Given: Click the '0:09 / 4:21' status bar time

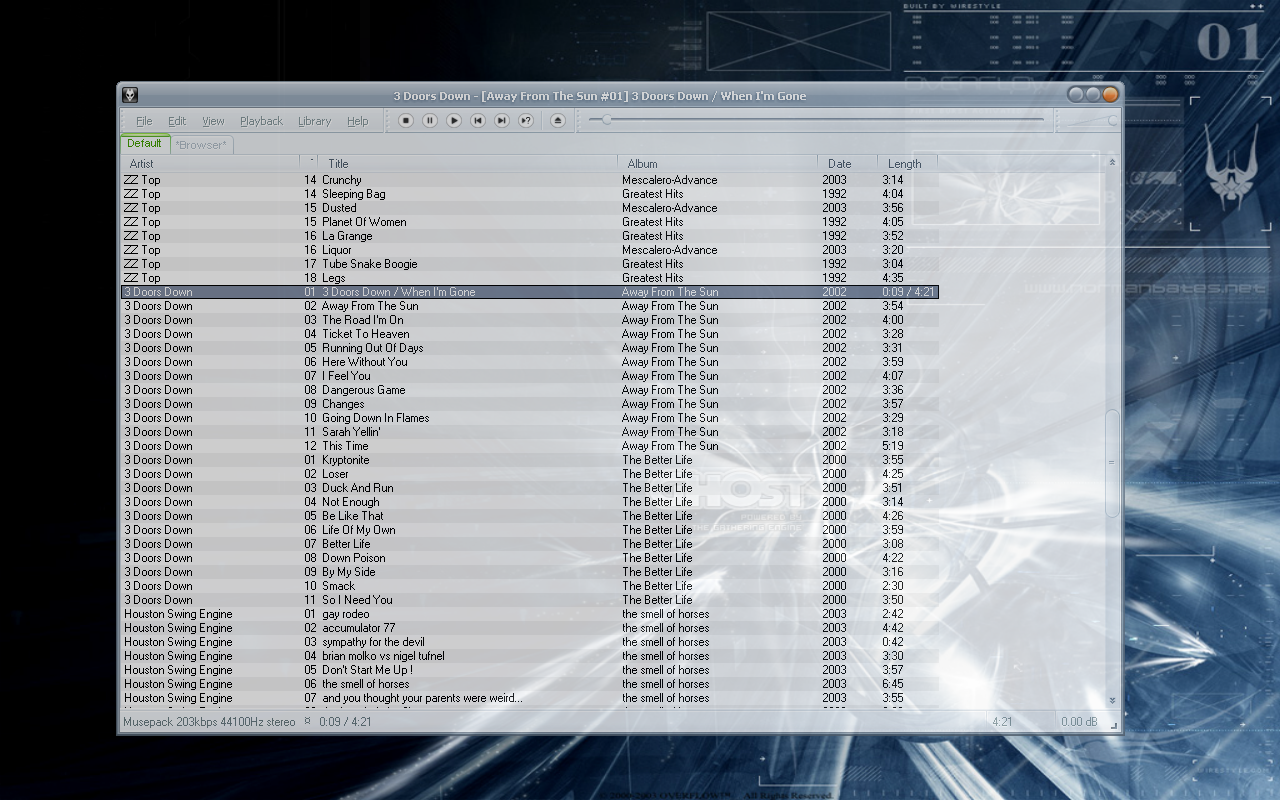Looking at the screenshot, I should pyautogui.click(x=345, y=721).
